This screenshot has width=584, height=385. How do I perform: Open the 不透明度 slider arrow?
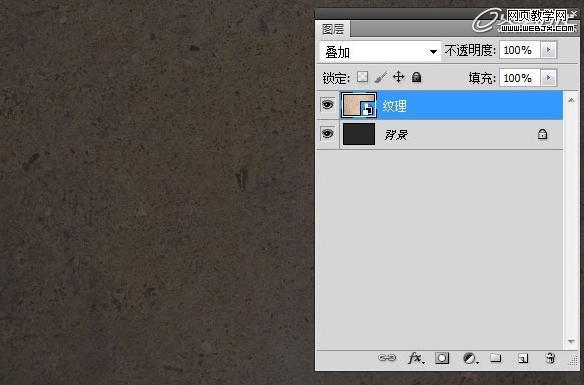click(x=548, y=50)
